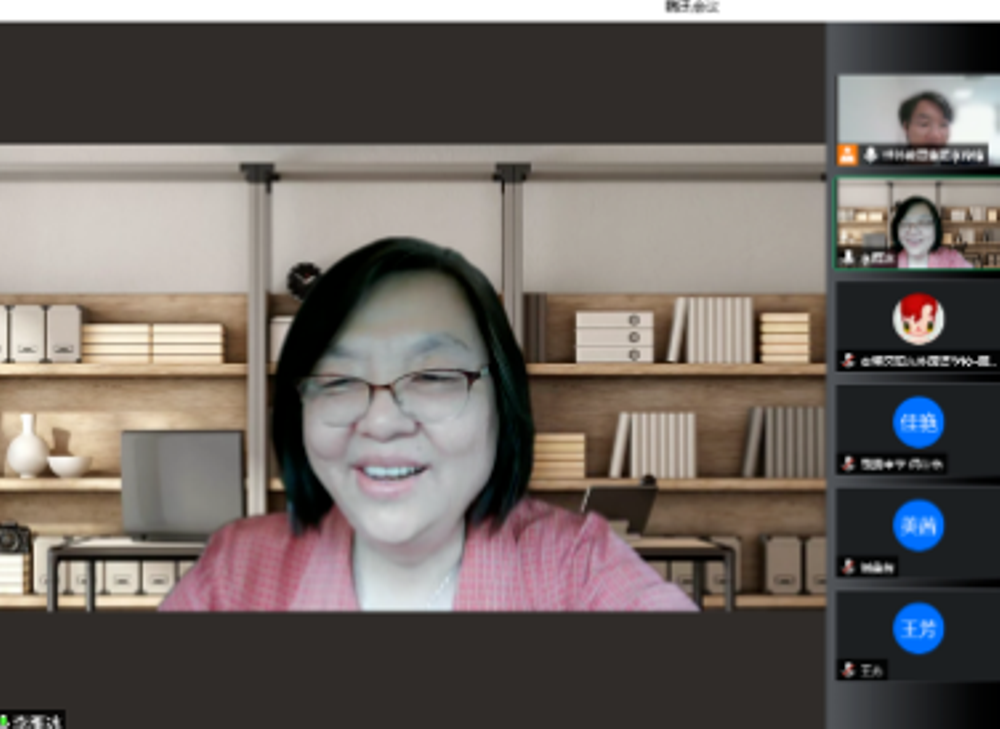Click muted mic icon under cartoon avatar

click(848, 361)
